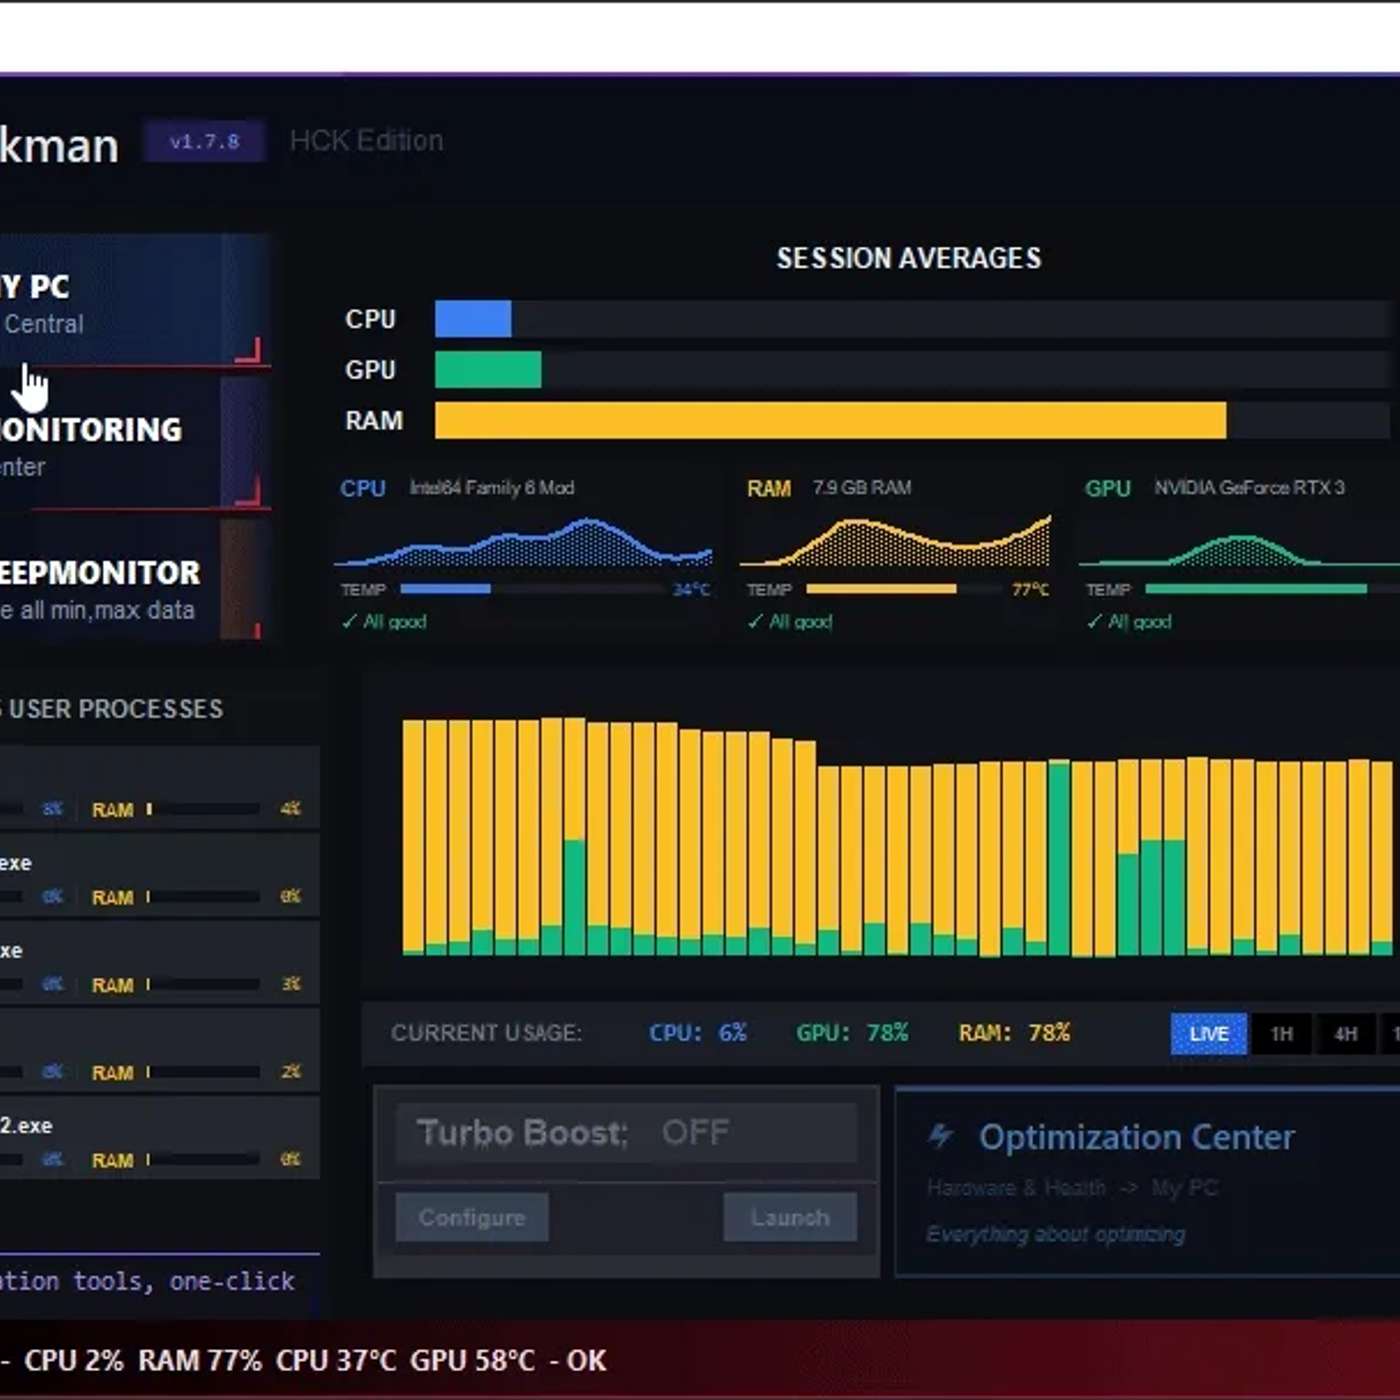1400x1400 pixels.
Task: Click the 'CURRENT USAGE:' label
Action: [x=486, y=1033]
